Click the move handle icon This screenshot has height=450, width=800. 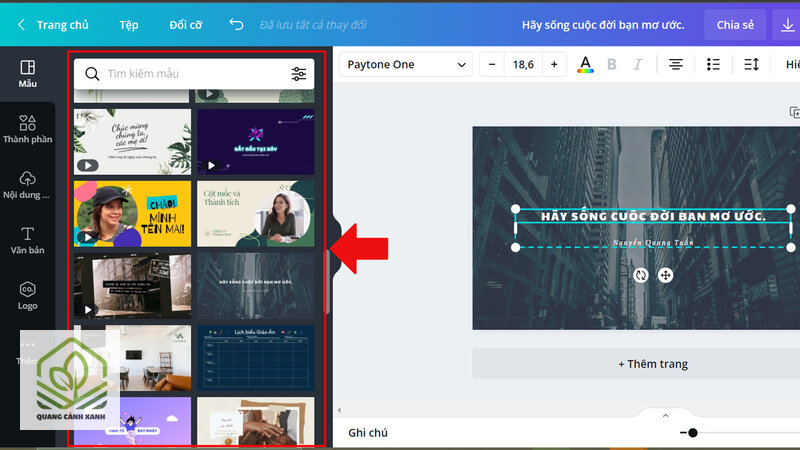coord(665,276)
